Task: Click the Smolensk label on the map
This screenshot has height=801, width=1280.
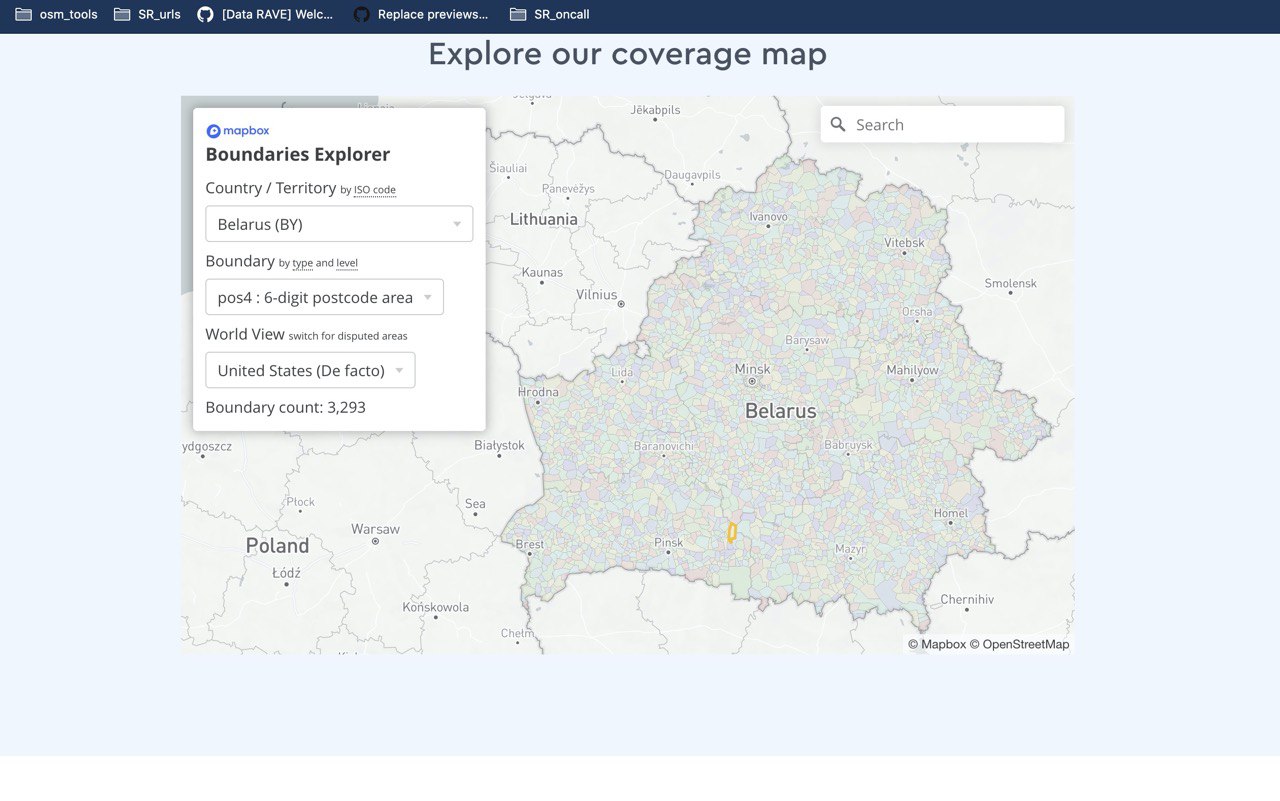Action: coord(1011,284)
